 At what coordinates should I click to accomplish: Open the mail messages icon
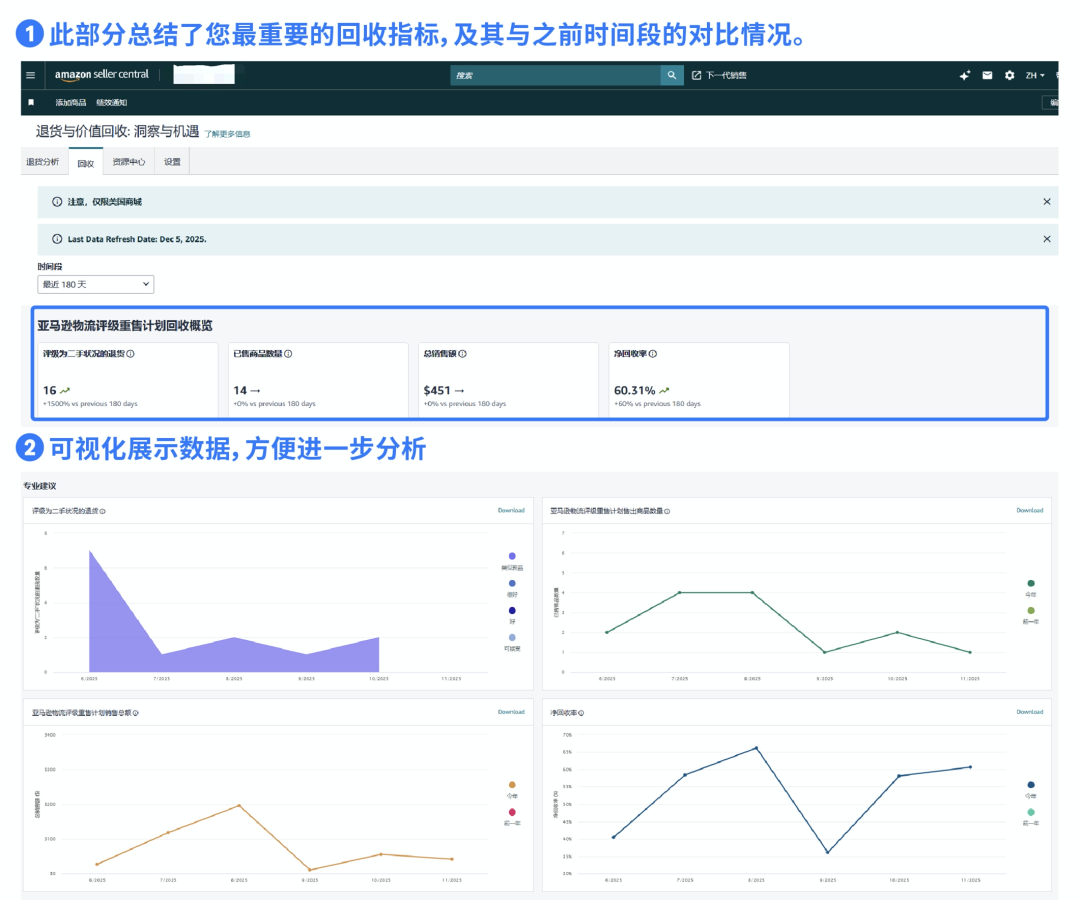(x=987, y=75)
